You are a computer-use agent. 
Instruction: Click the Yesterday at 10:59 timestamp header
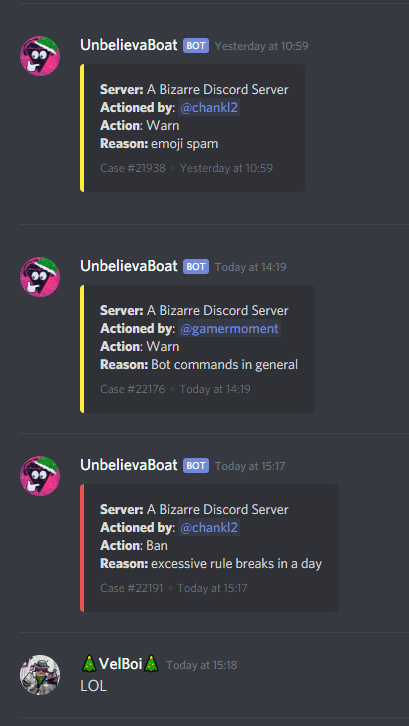pyautogui.click(x=261, y=46)
